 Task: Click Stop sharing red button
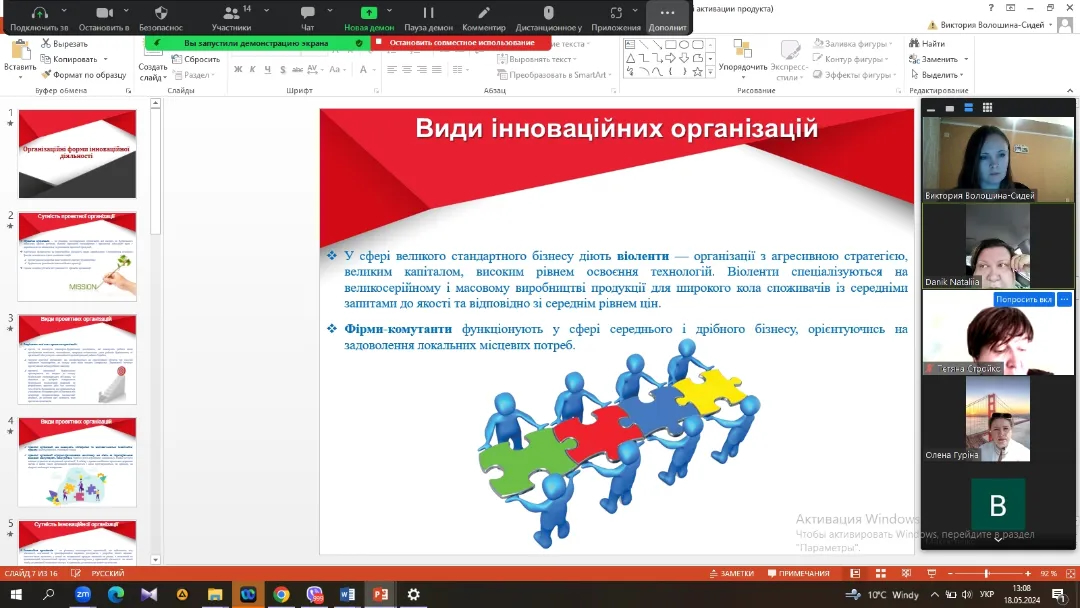[x=461, y=43]
